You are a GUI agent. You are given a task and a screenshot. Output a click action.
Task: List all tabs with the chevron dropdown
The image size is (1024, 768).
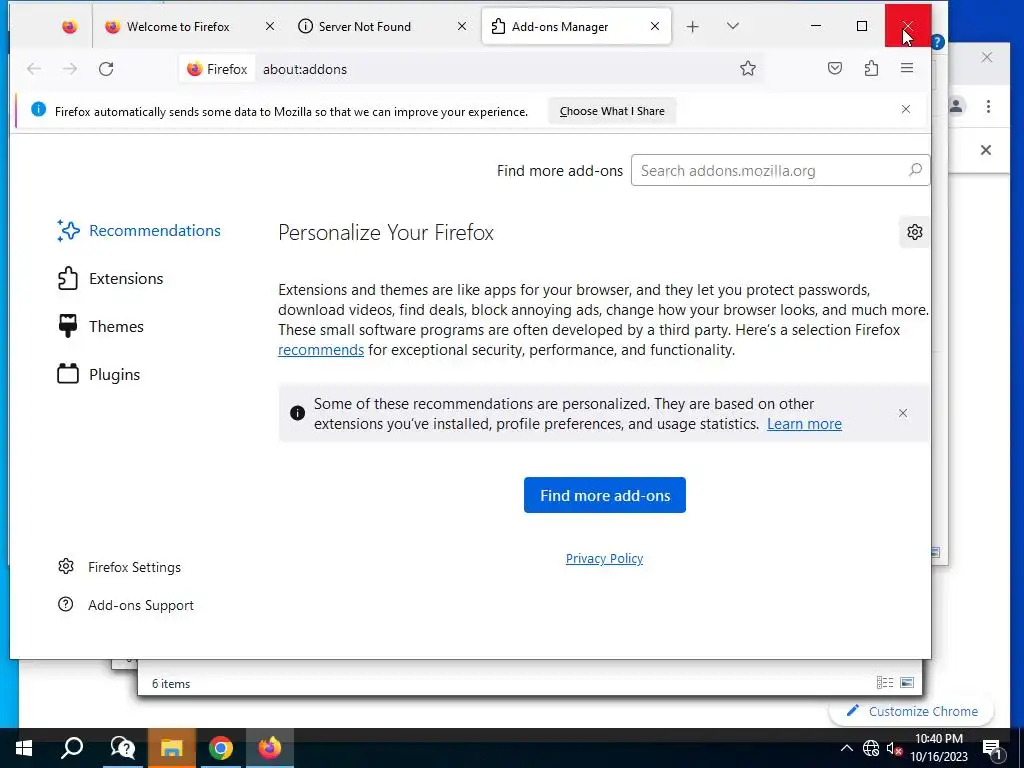[733, 26]
